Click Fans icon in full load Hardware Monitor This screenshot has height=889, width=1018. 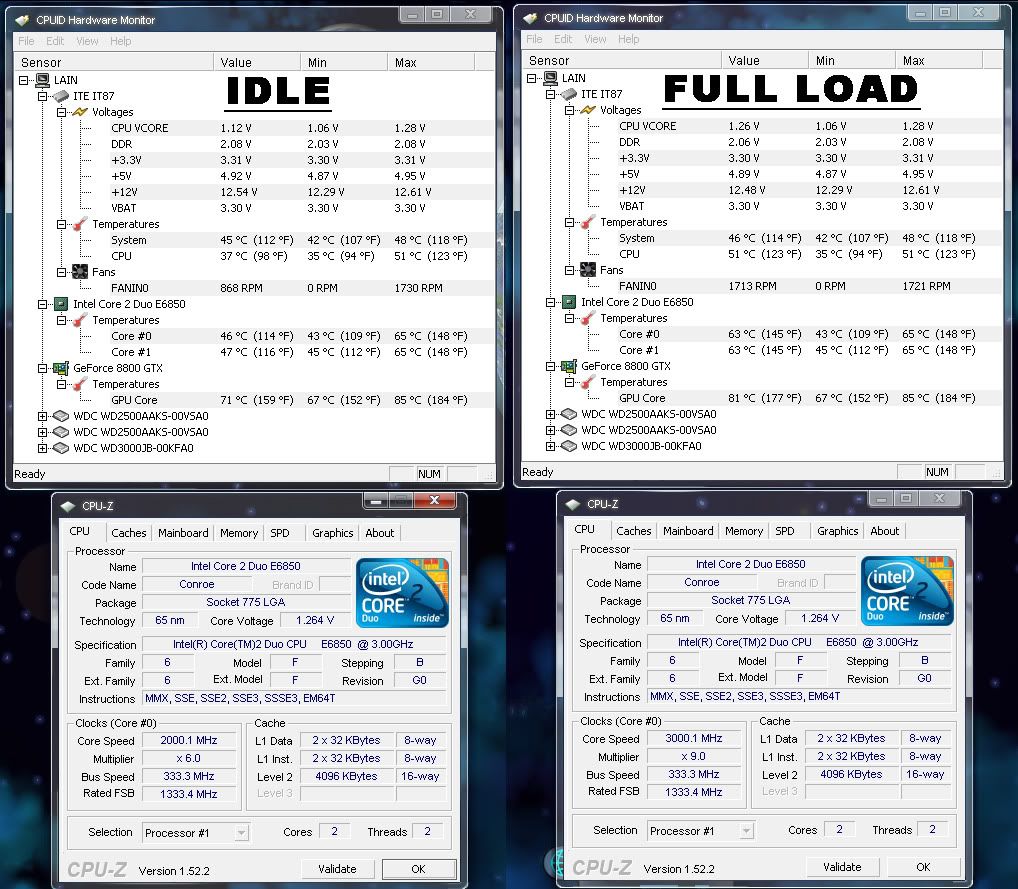click(588, 269)
